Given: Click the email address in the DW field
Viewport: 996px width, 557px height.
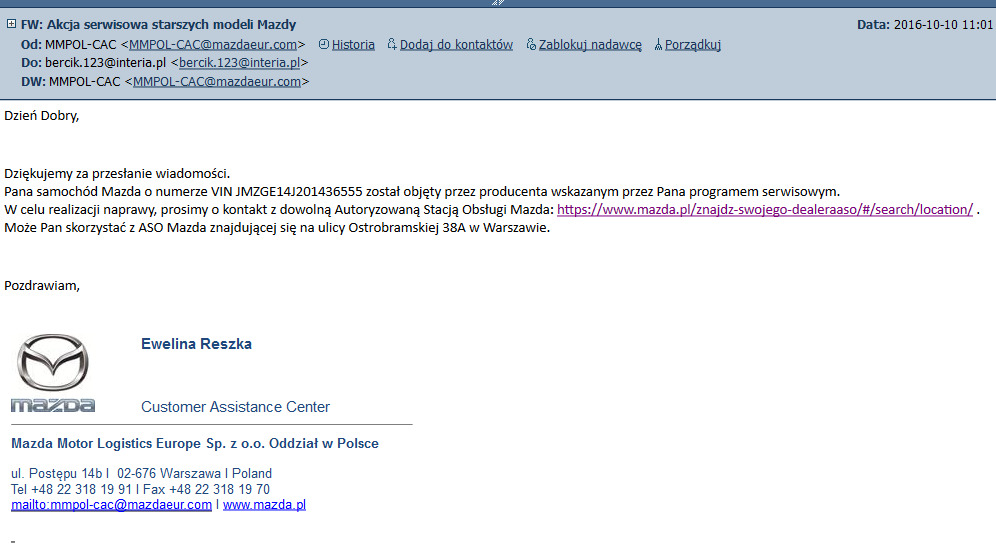Looking at the screenshot, I should (217, 82).
